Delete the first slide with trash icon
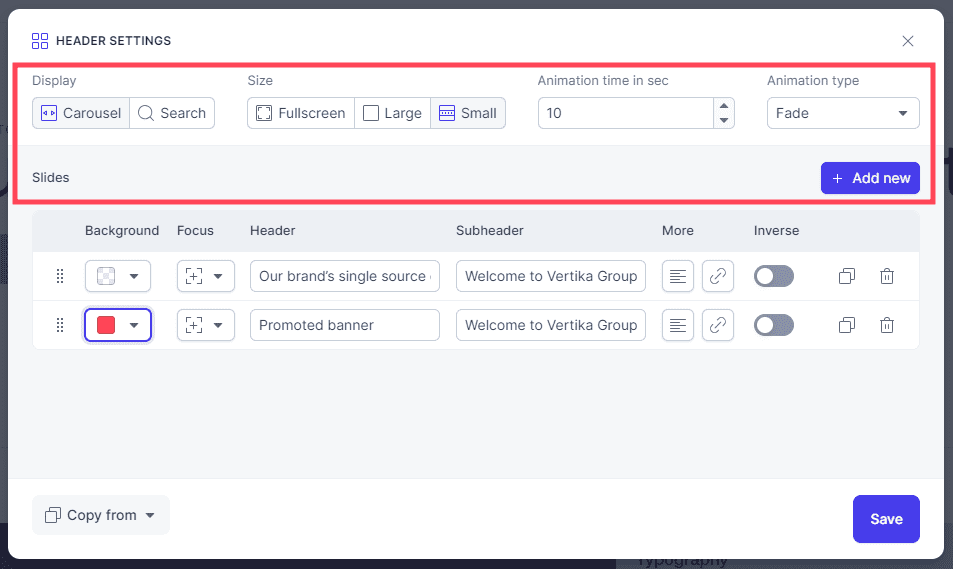This screenshot has width=953, height=569. [x=887, y=276]
